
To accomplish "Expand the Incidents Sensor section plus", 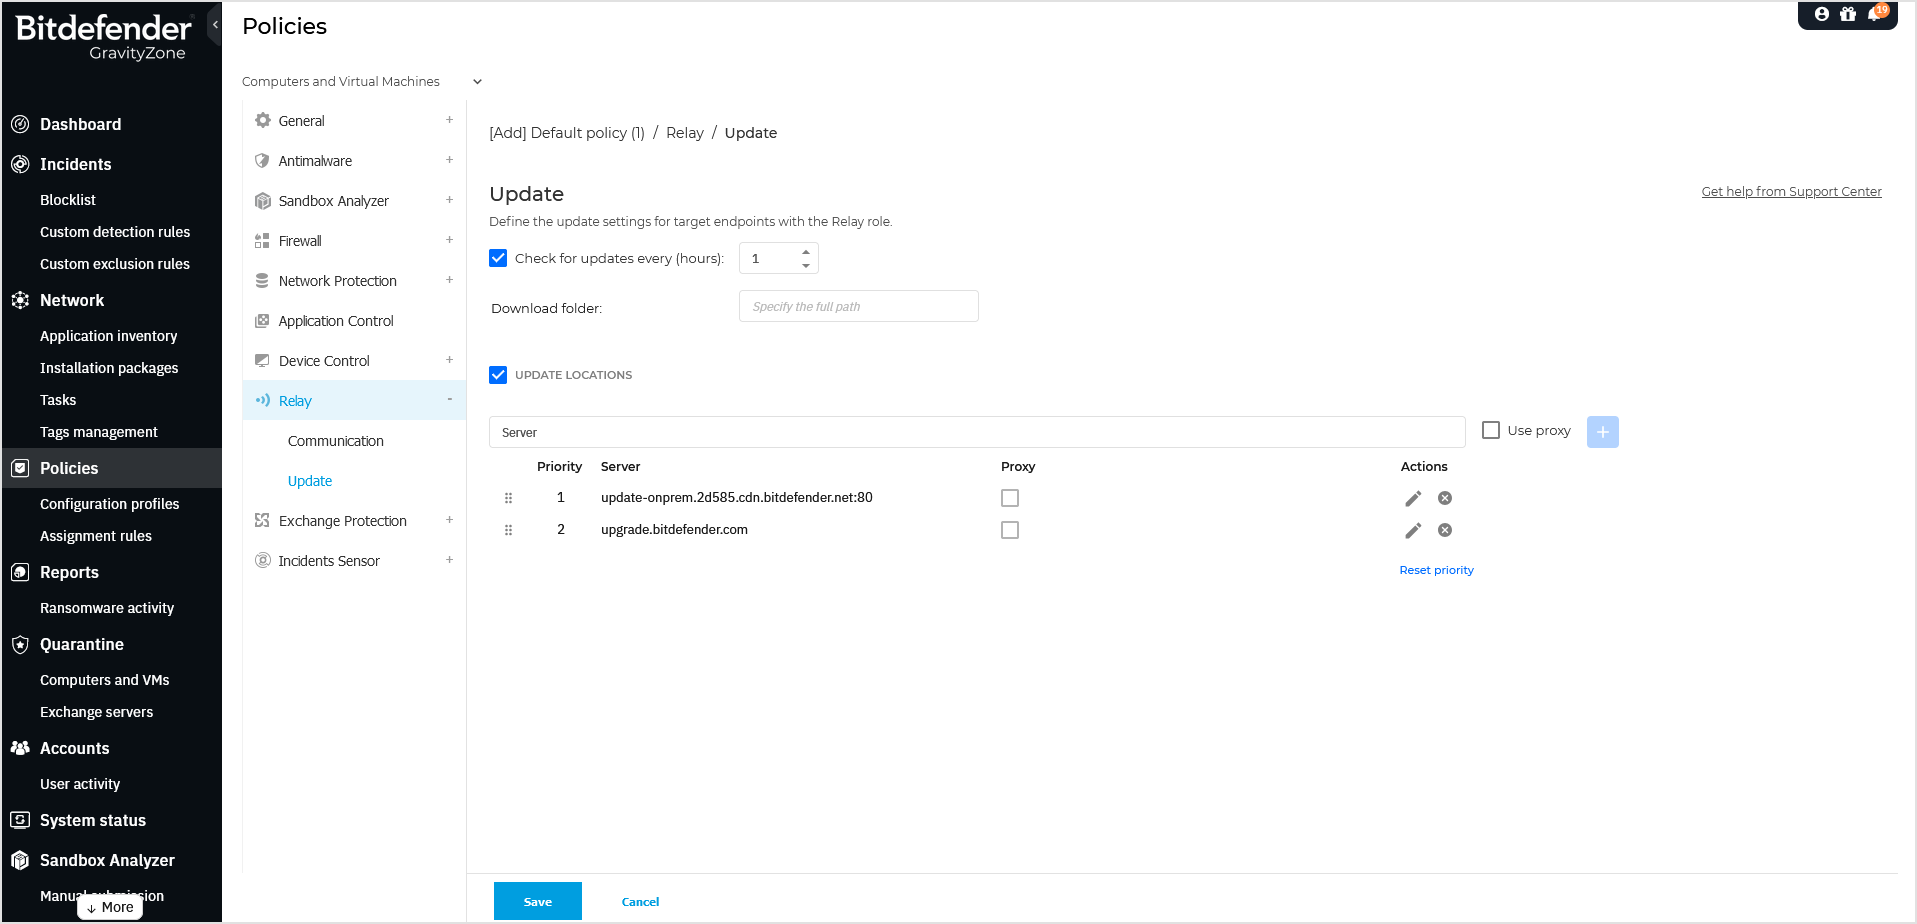I will (x=449, y=560).
